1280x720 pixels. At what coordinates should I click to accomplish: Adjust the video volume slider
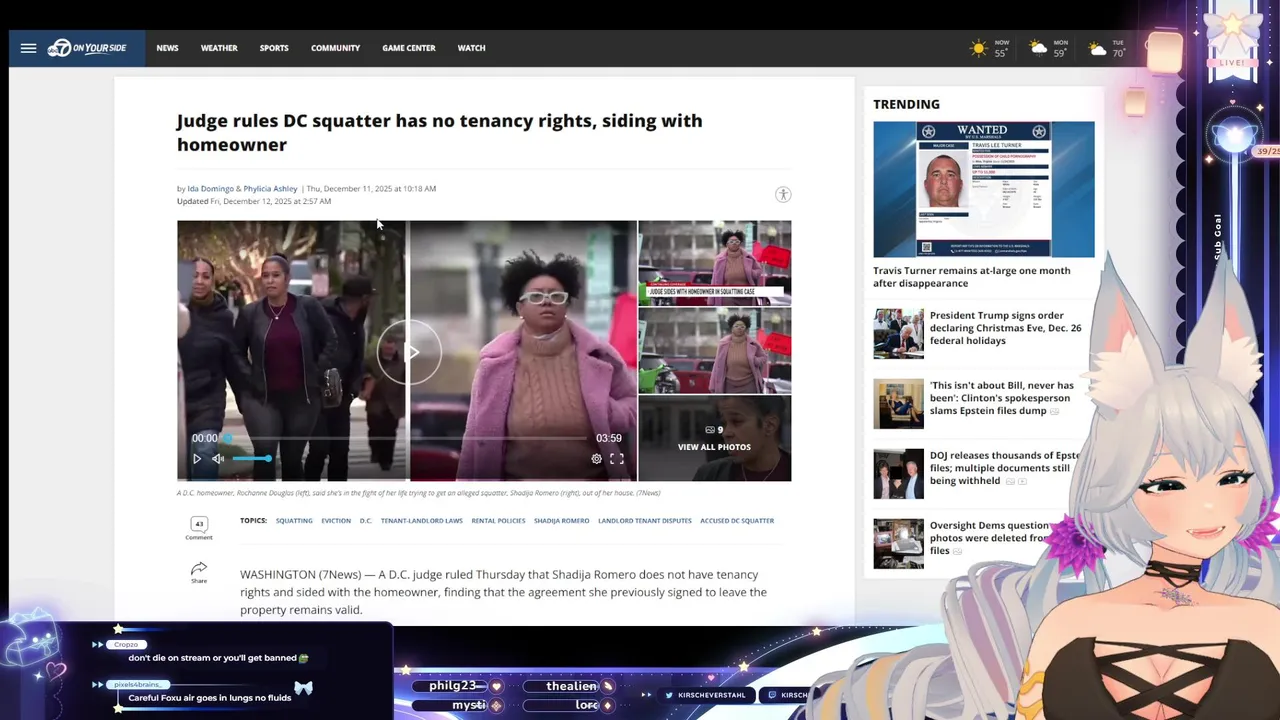[x=251, y=459]
